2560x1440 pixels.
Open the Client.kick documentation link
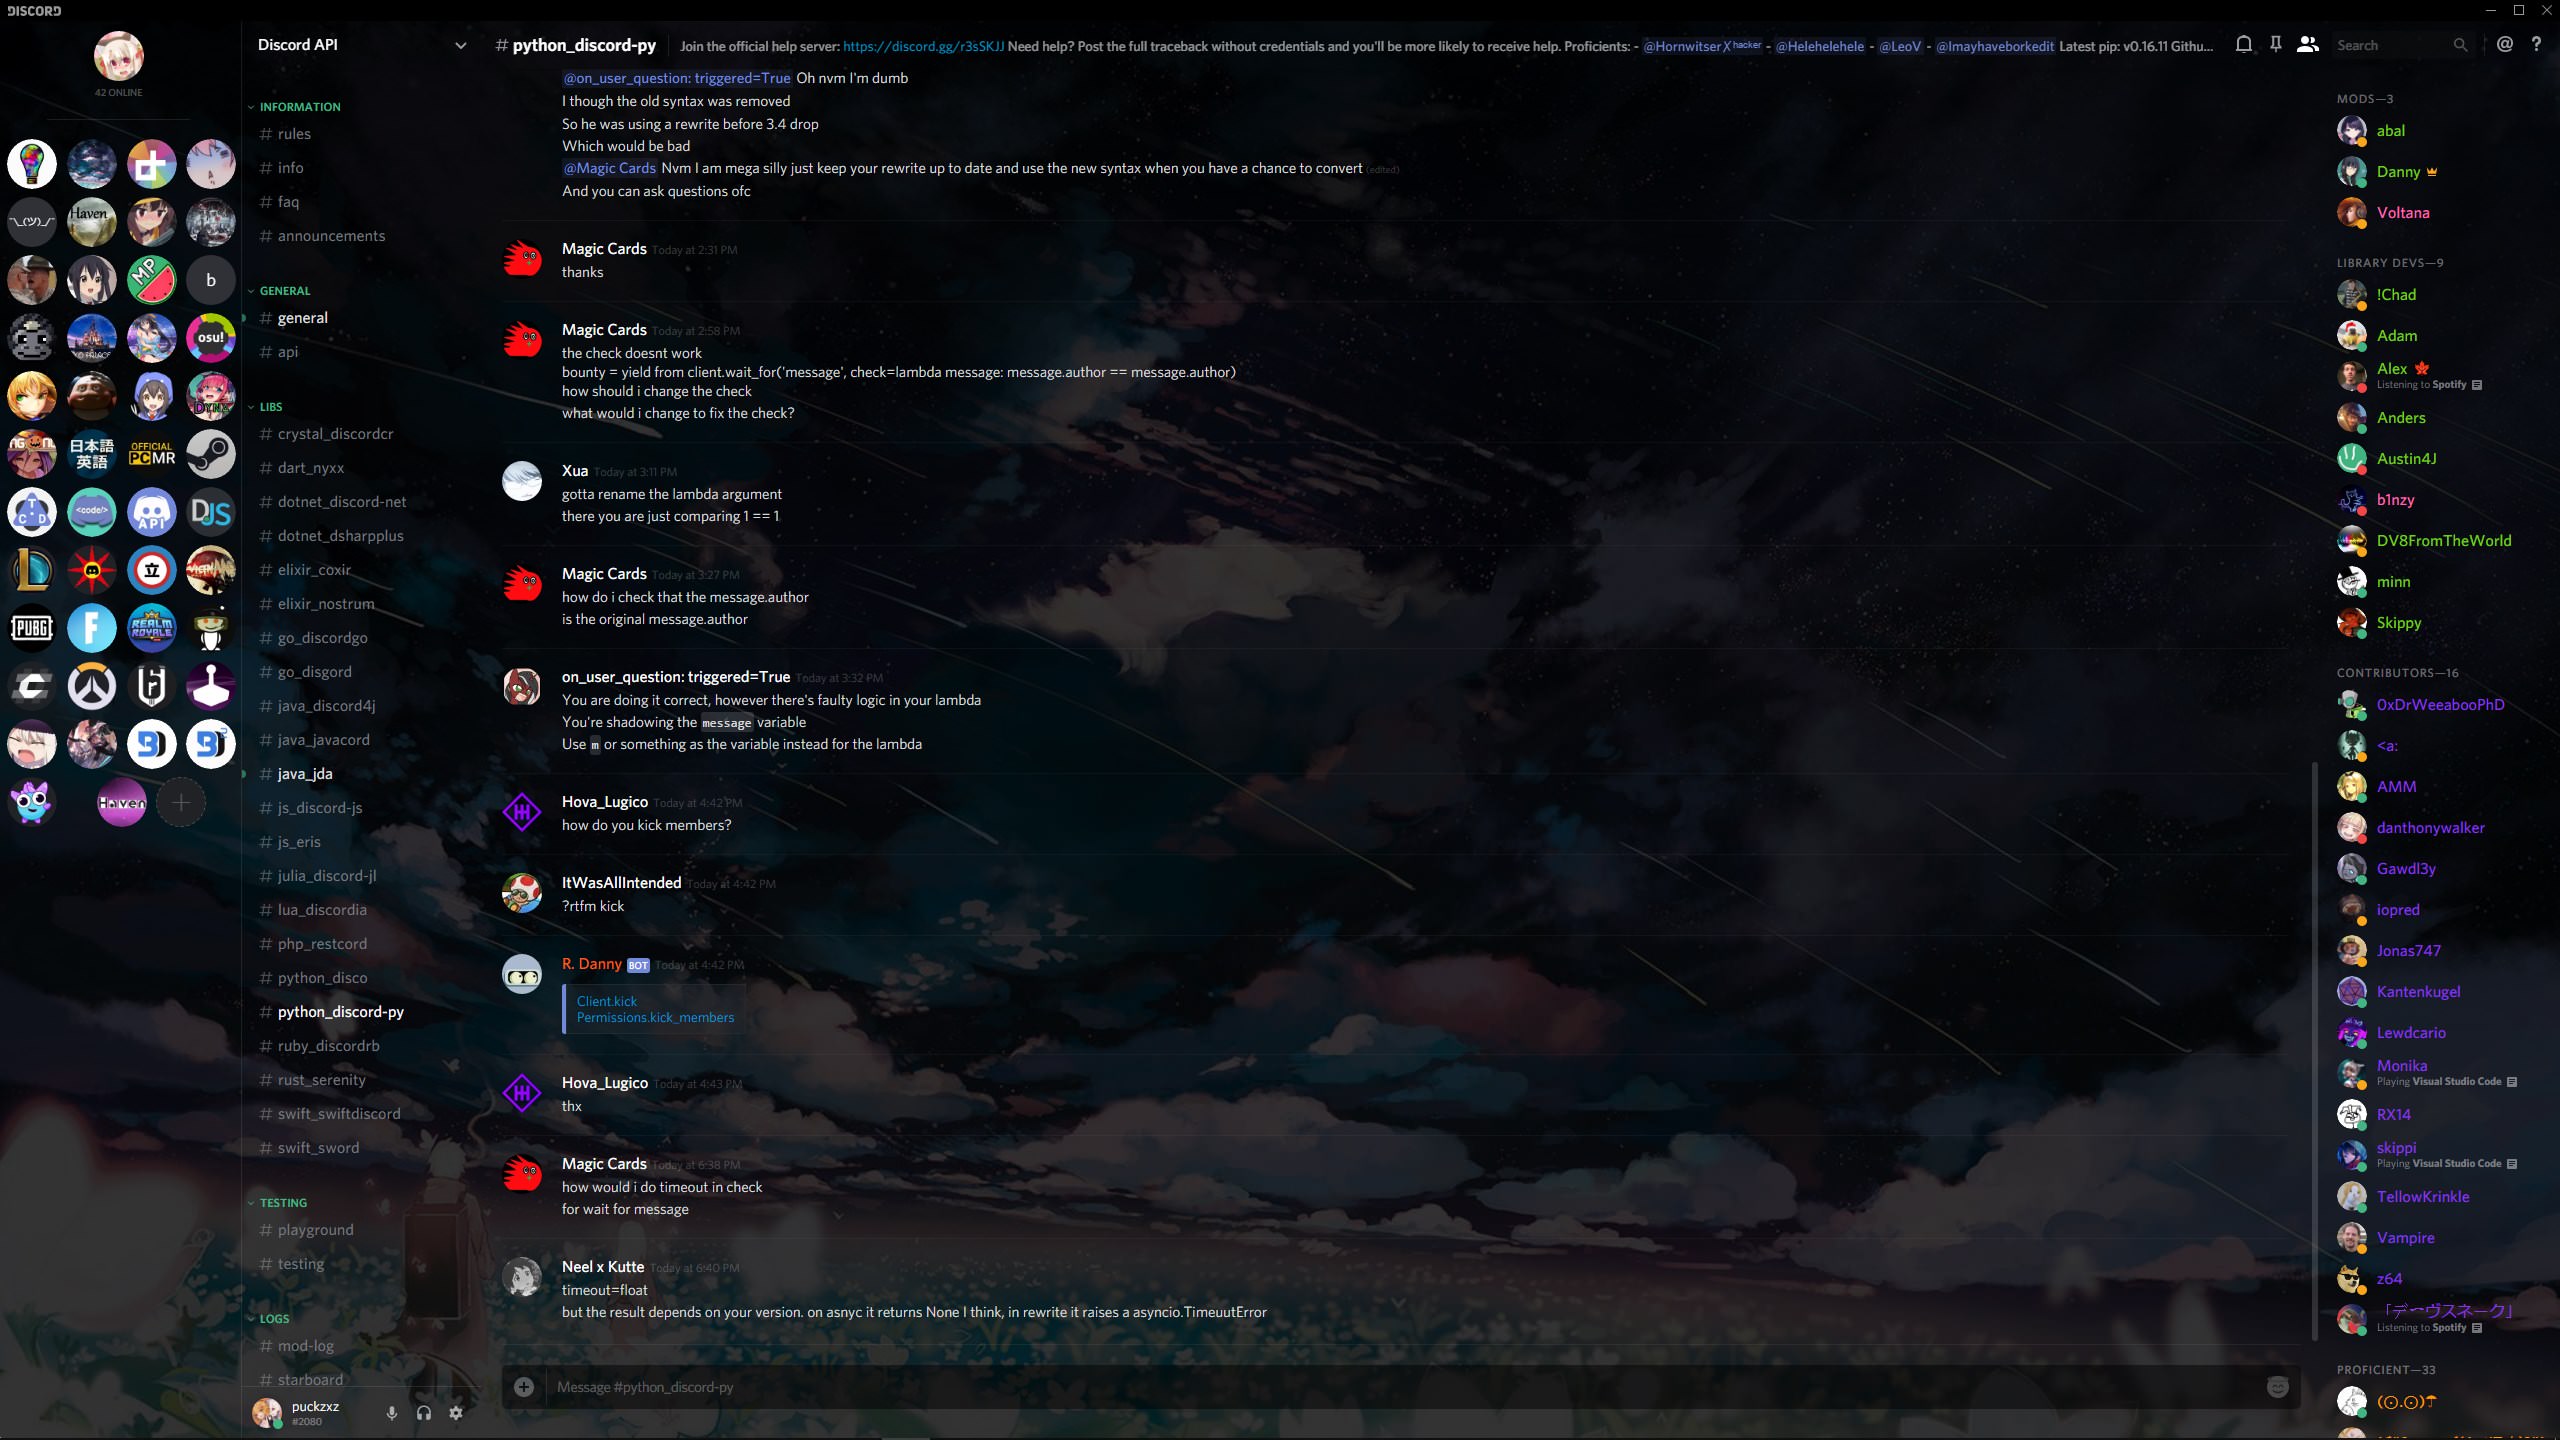(606, 1001)
